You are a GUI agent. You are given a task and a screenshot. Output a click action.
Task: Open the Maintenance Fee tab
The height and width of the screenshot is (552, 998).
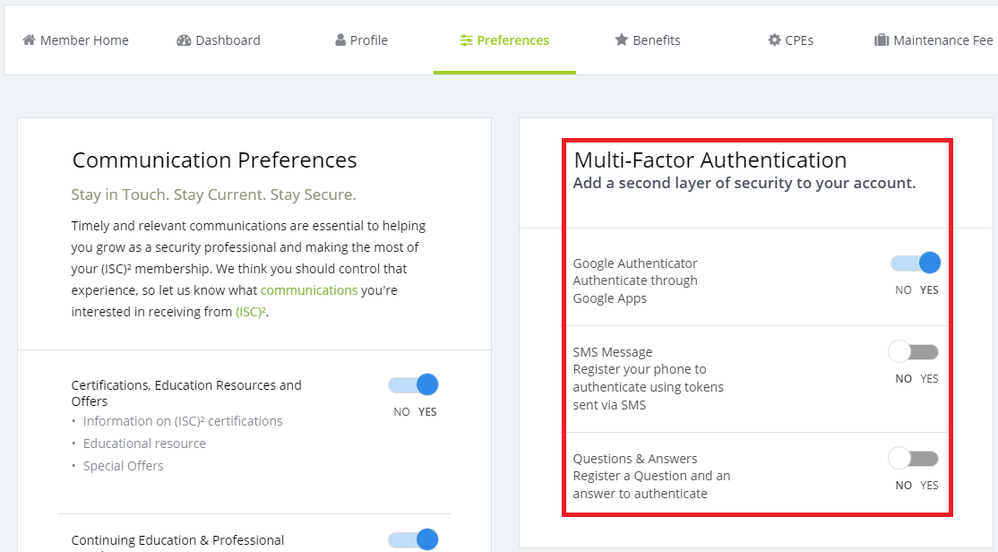[935, 41]
